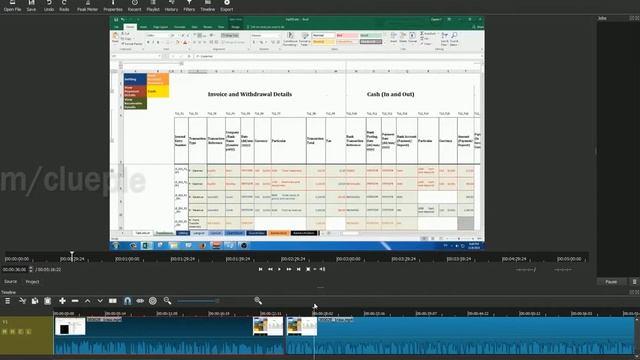This screenshot has height=360, width=640.
Task: Copy the selected timeline clip
Action: (x=35, y=301)
